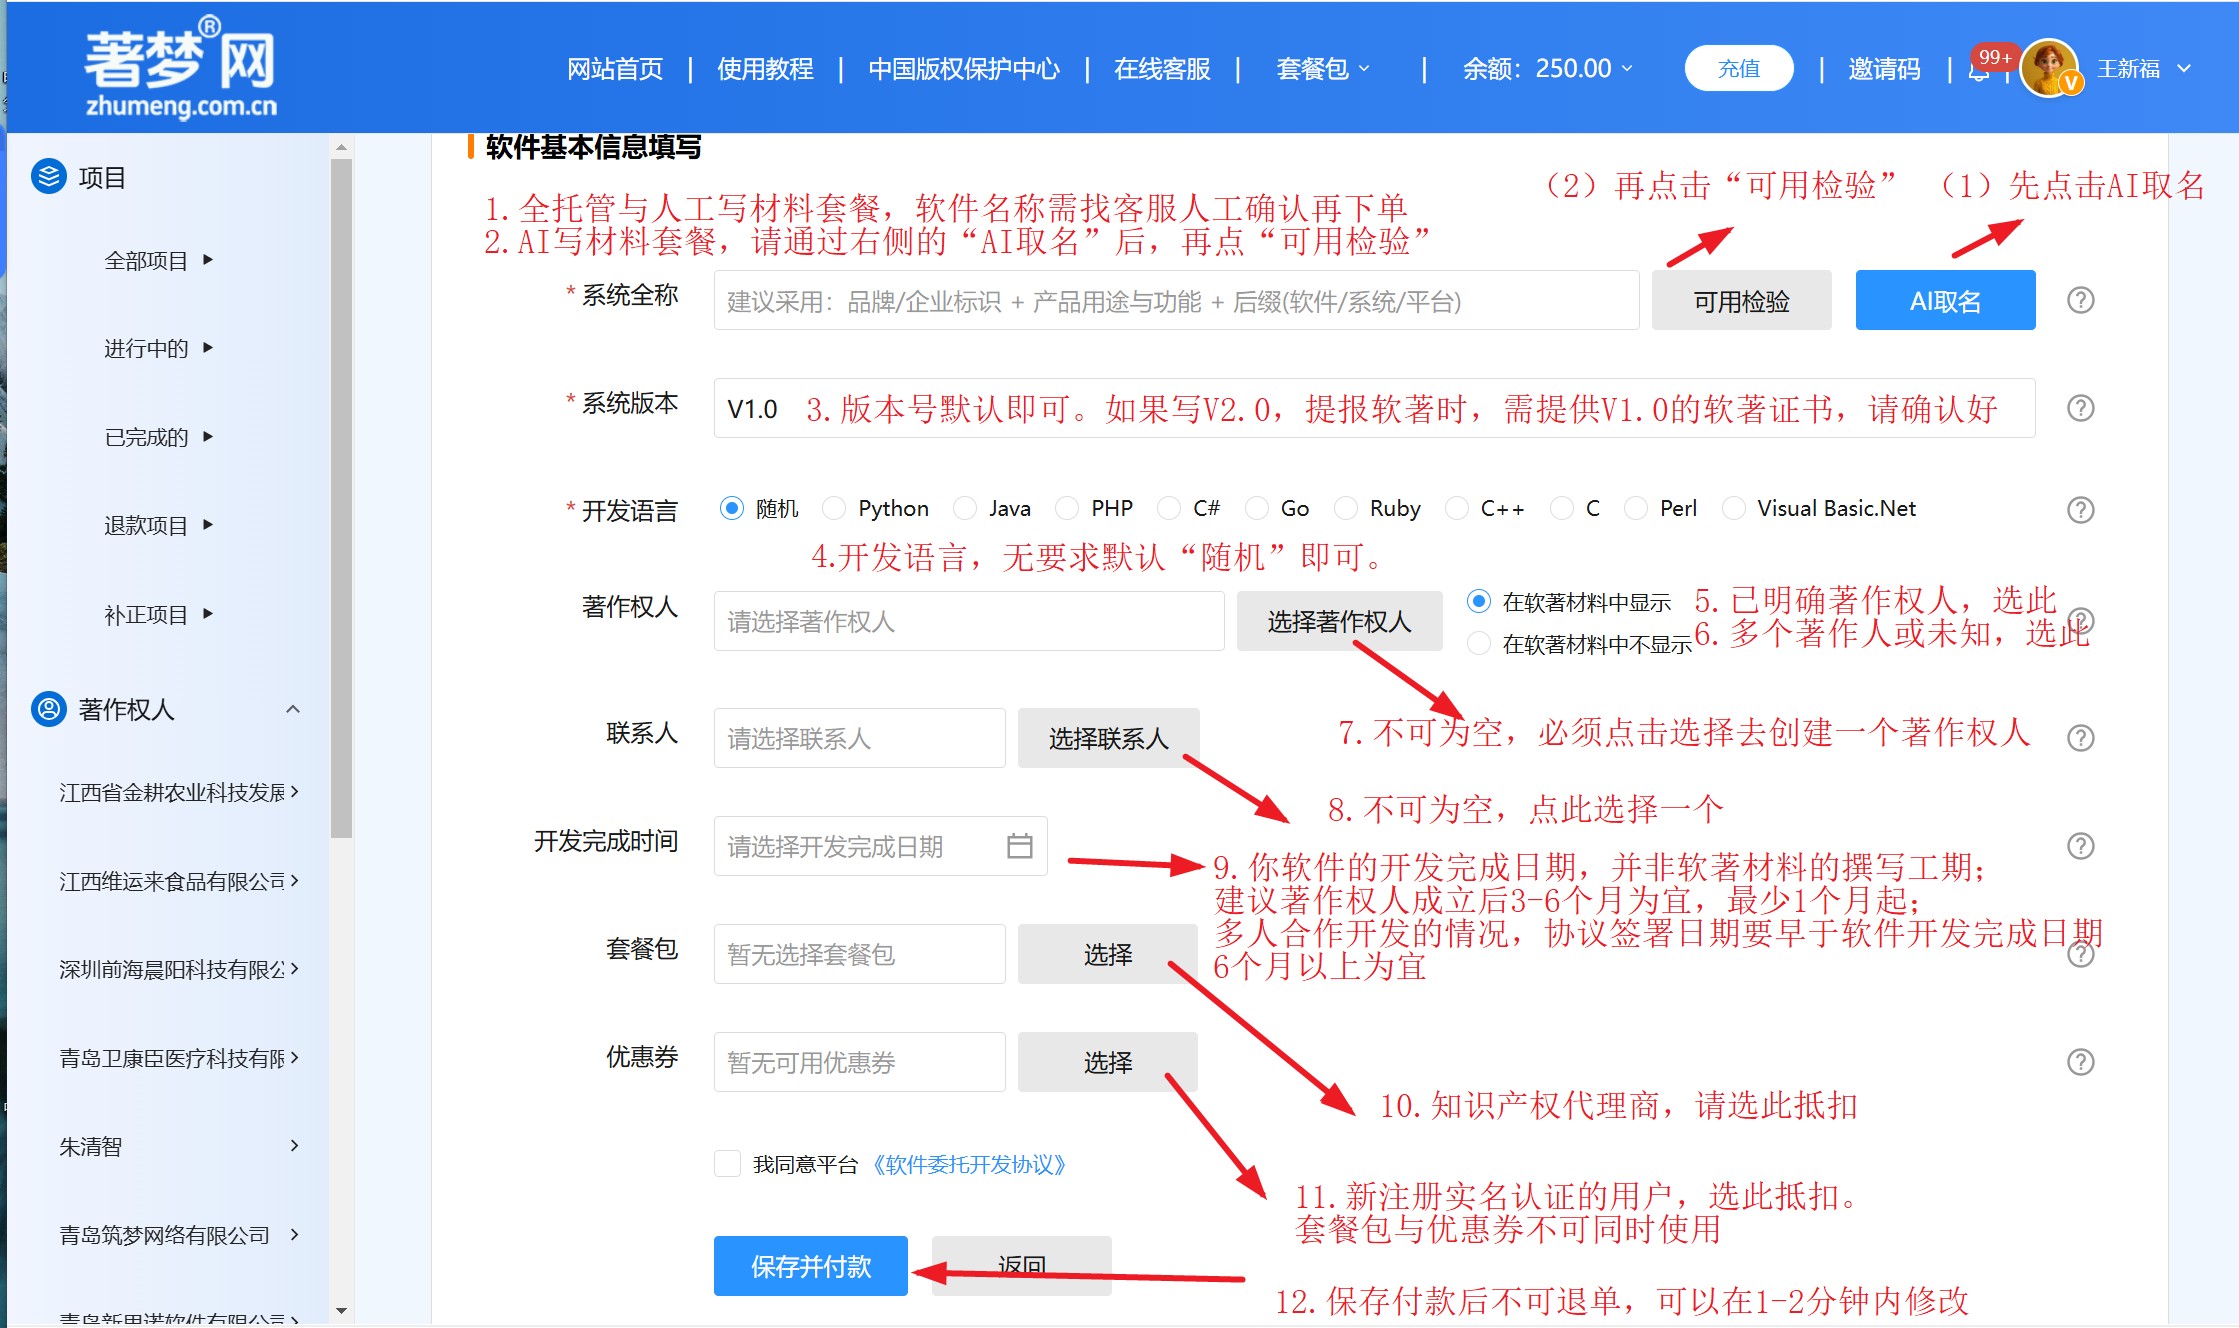This screenshot has height=1328, width=2239.
Task: Select Python as development language
Action: (834, 508)
